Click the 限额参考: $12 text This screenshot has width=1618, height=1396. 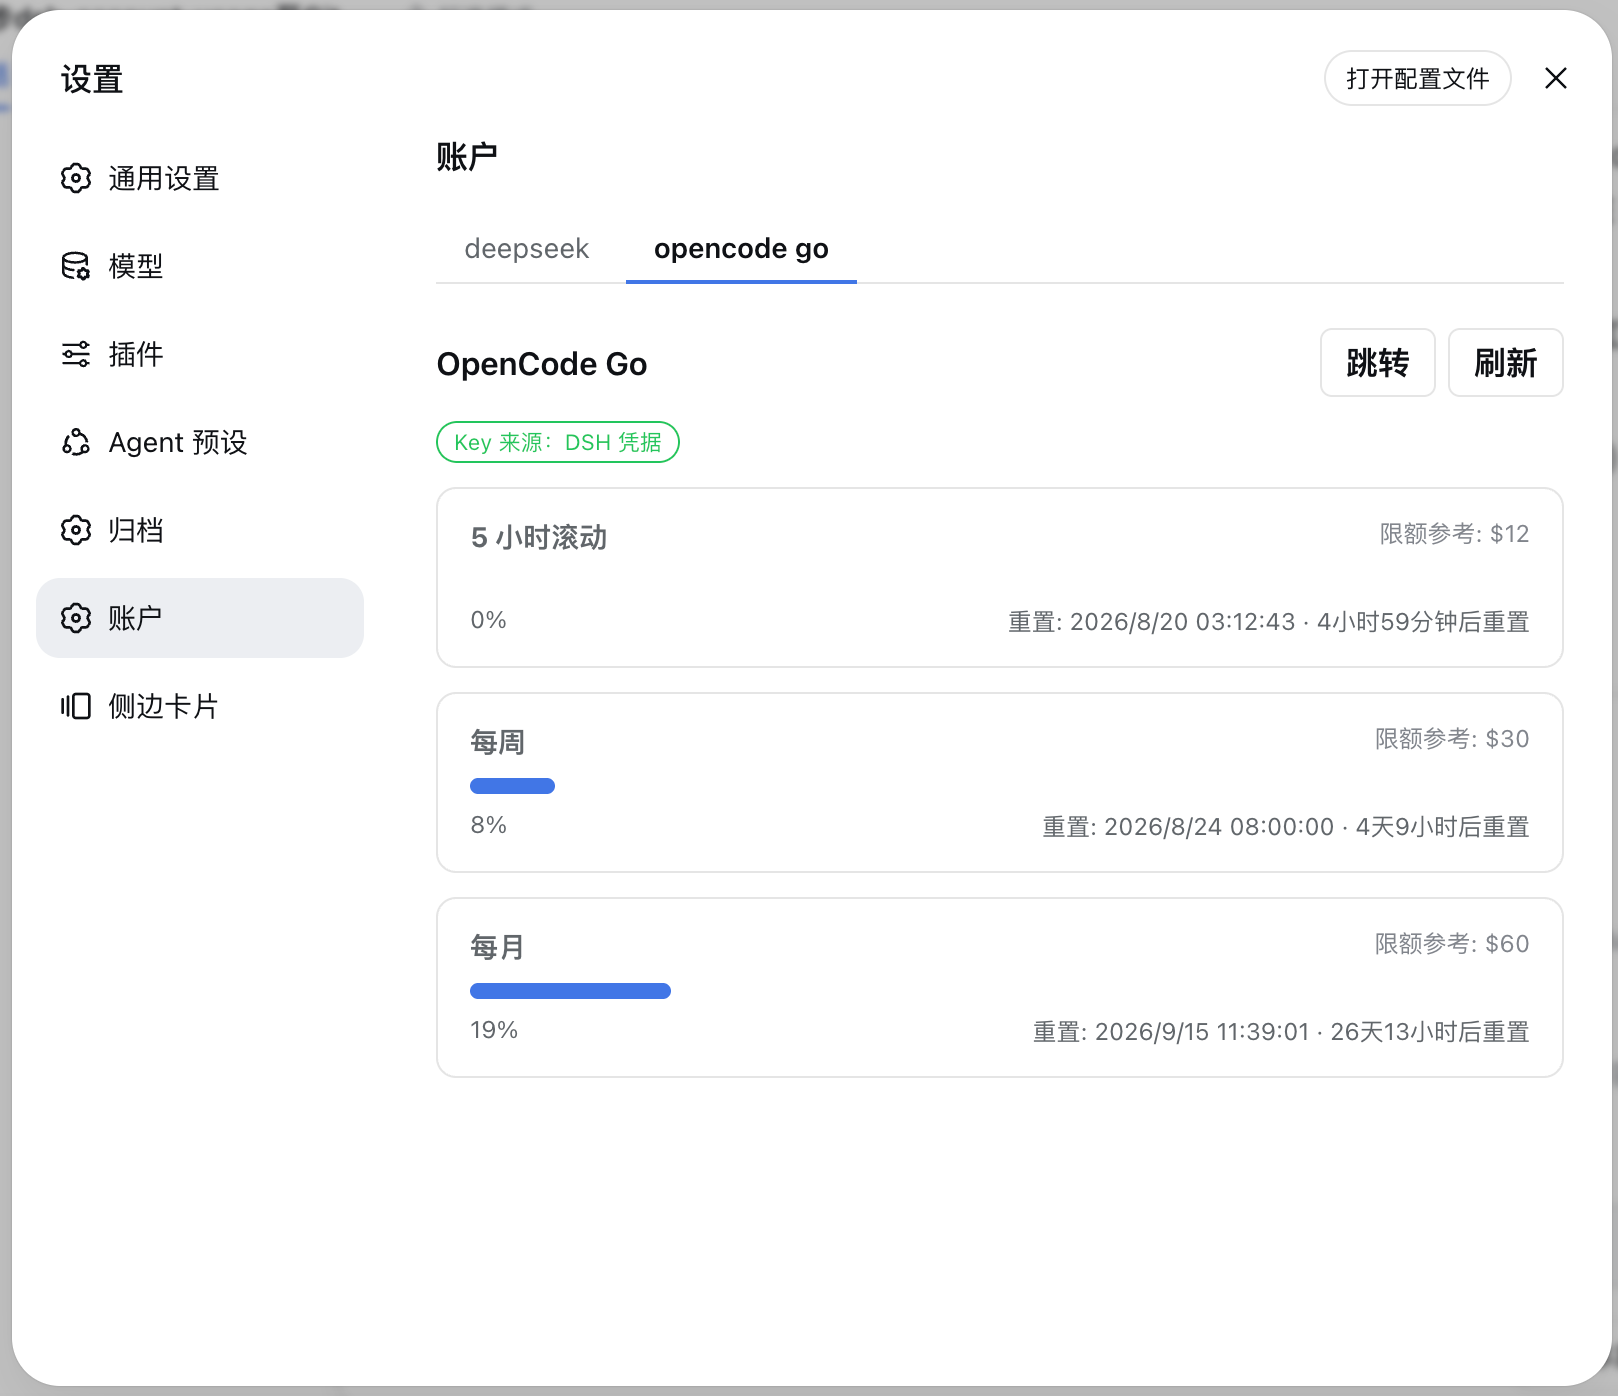[x=1454, y=534]
